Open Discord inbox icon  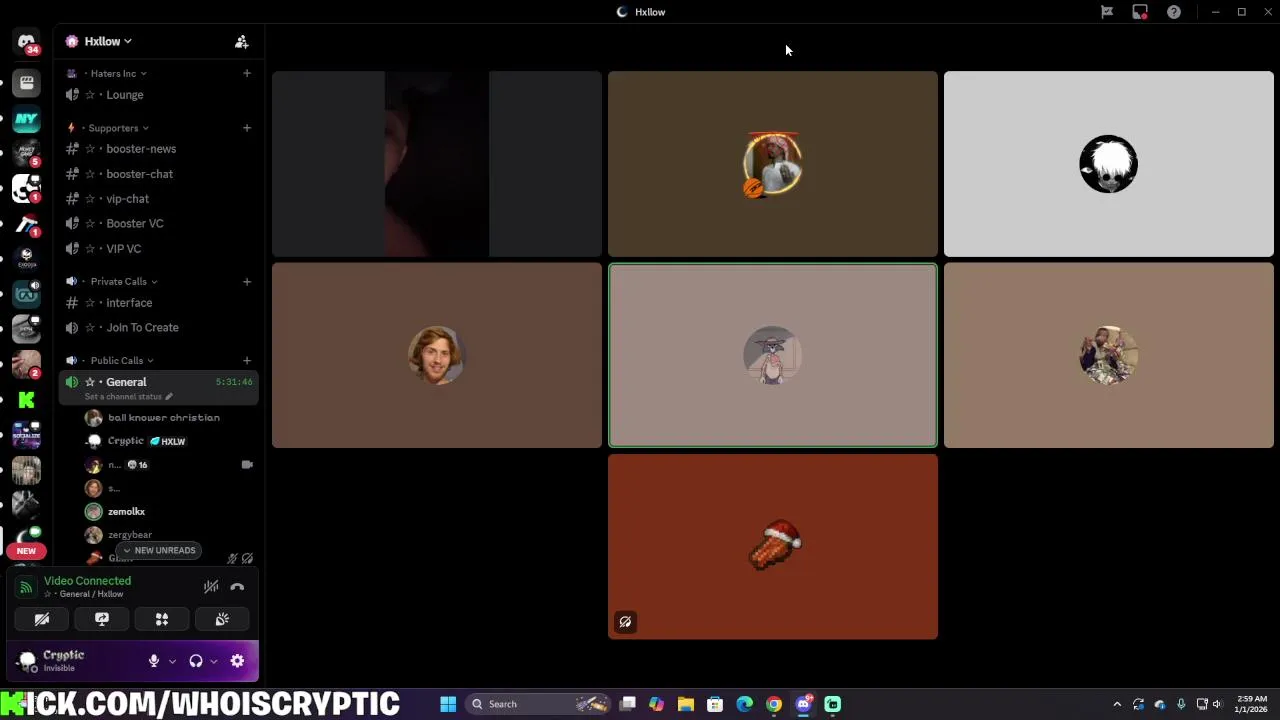(x=1140, y=12)
